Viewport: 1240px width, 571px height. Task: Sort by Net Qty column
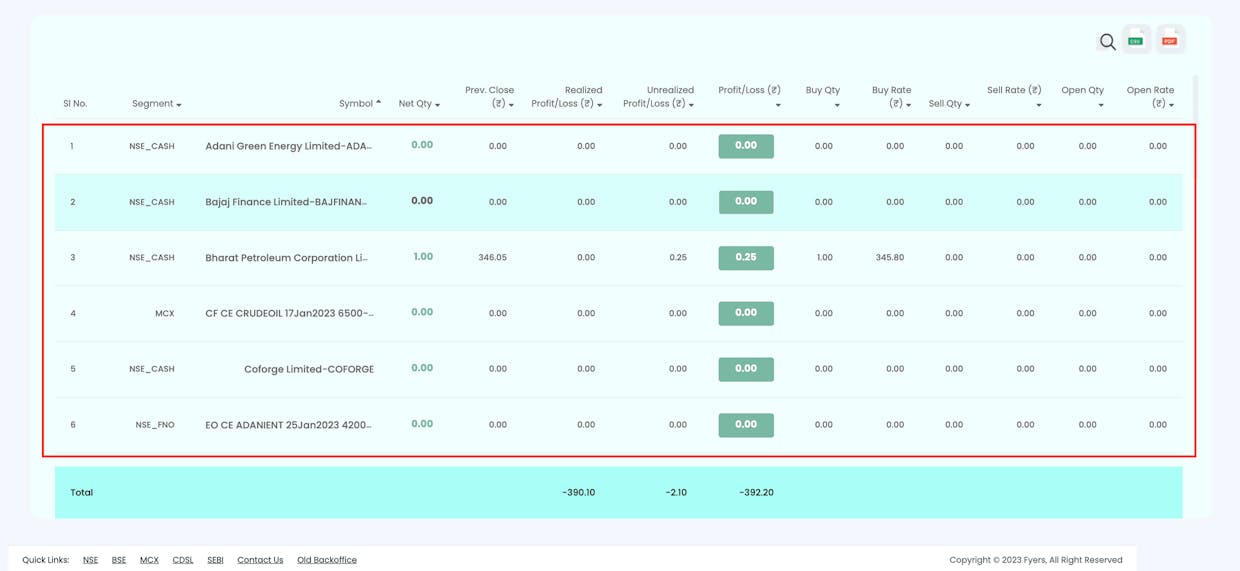point(419,104)
